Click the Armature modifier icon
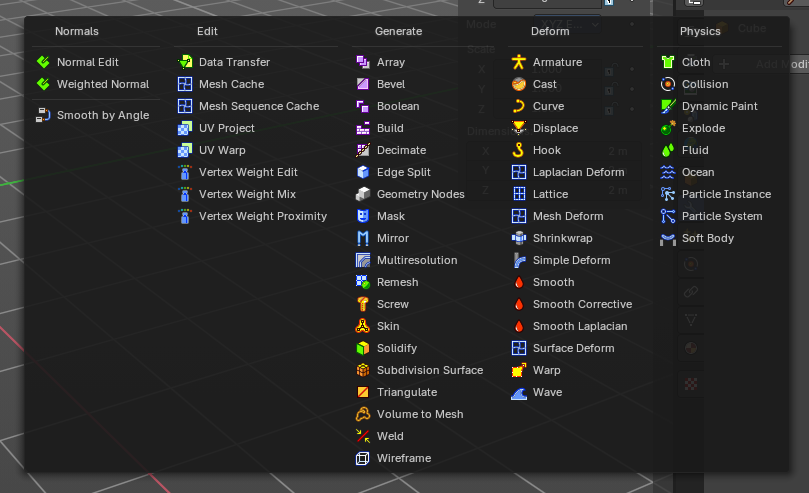Image resolution: width=809 pixels, height=493 pixels. coord(519,62)
